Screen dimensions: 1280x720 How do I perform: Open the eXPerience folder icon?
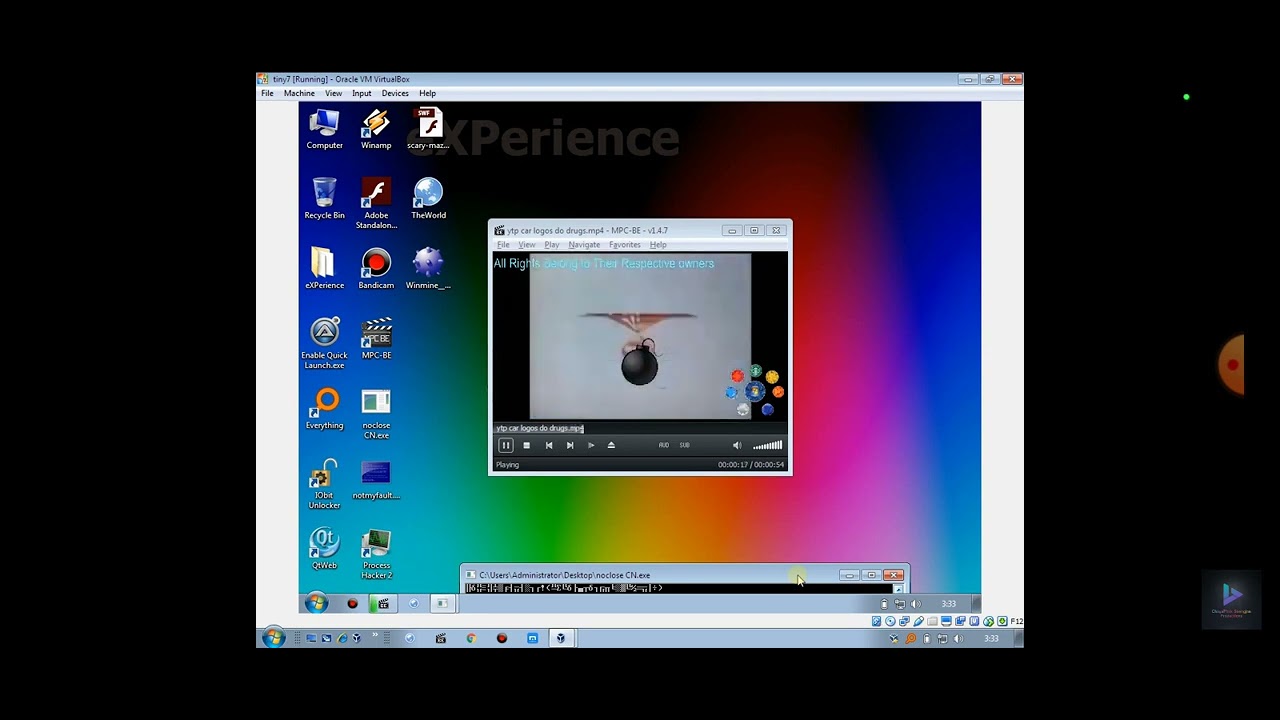[x=324, y=270]
